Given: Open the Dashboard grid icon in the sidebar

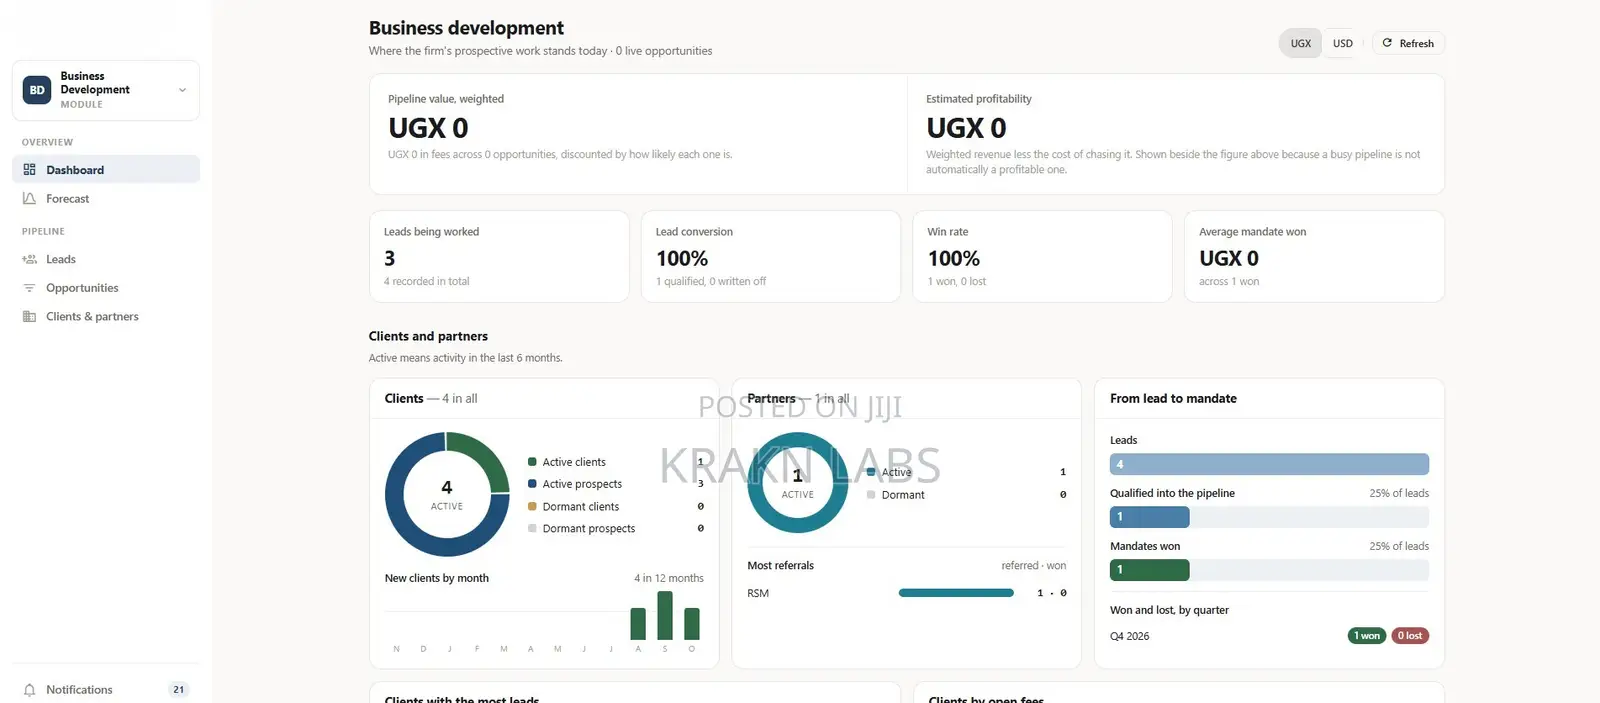Looking at the screenshot, I should click(29, 170).
